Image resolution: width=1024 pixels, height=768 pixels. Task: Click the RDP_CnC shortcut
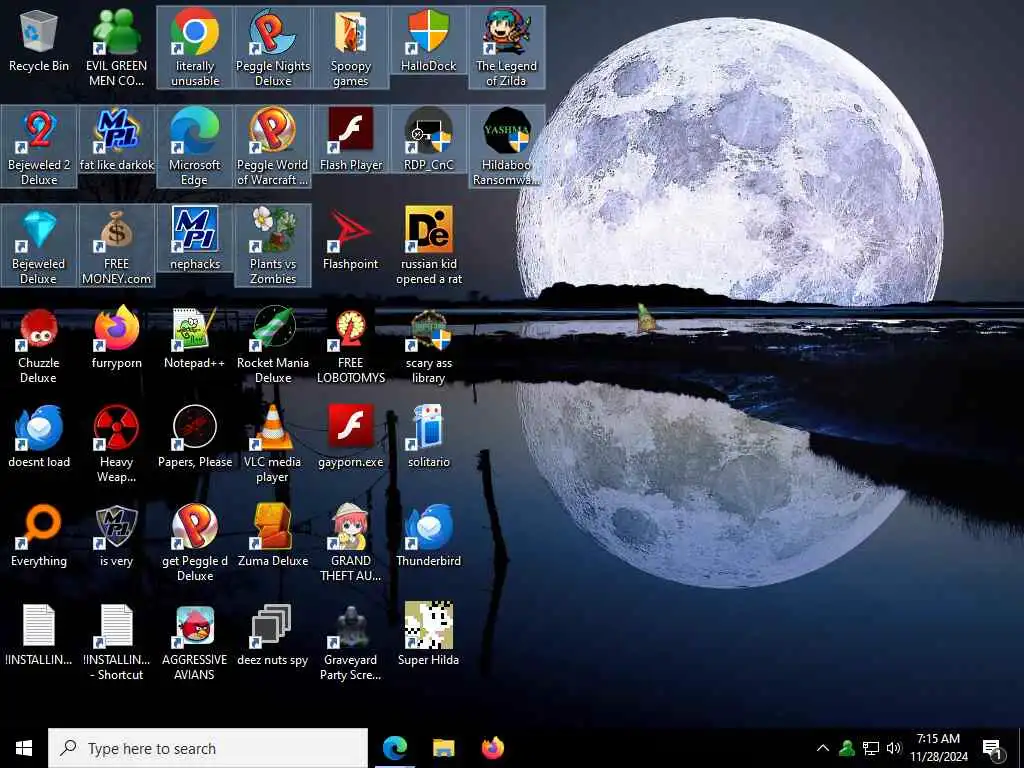[428, 138]
